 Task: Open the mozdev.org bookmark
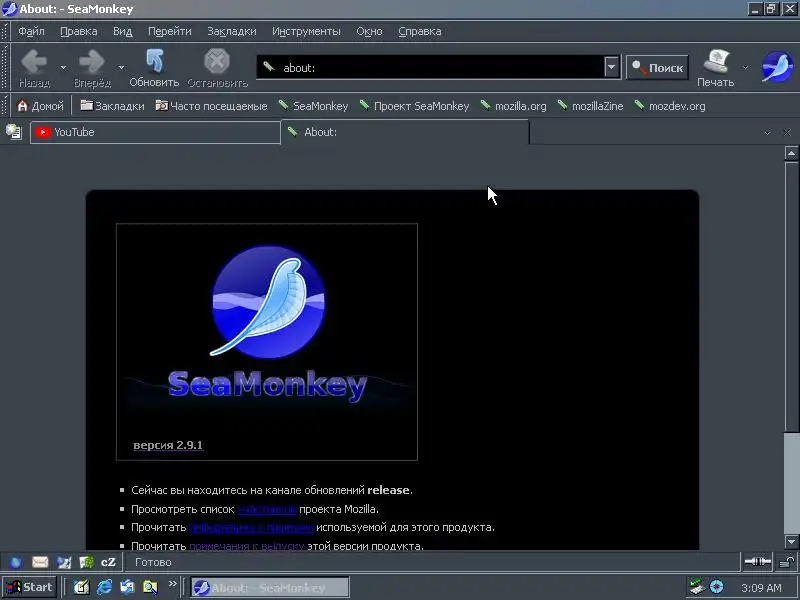pyautogui.click(x=670, y=106)
